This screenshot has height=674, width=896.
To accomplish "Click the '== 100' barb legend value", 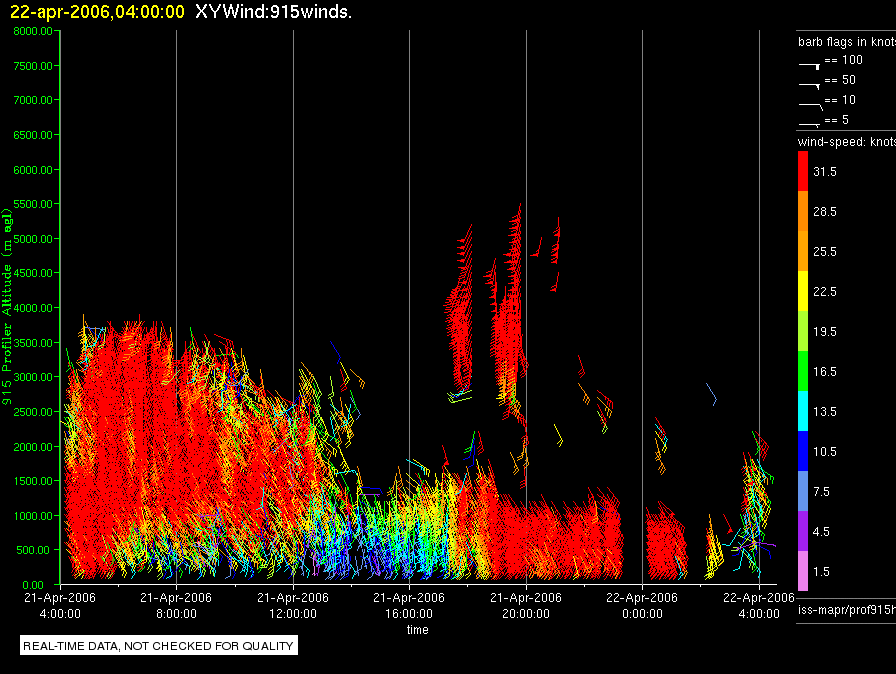I will pos(843,60).
